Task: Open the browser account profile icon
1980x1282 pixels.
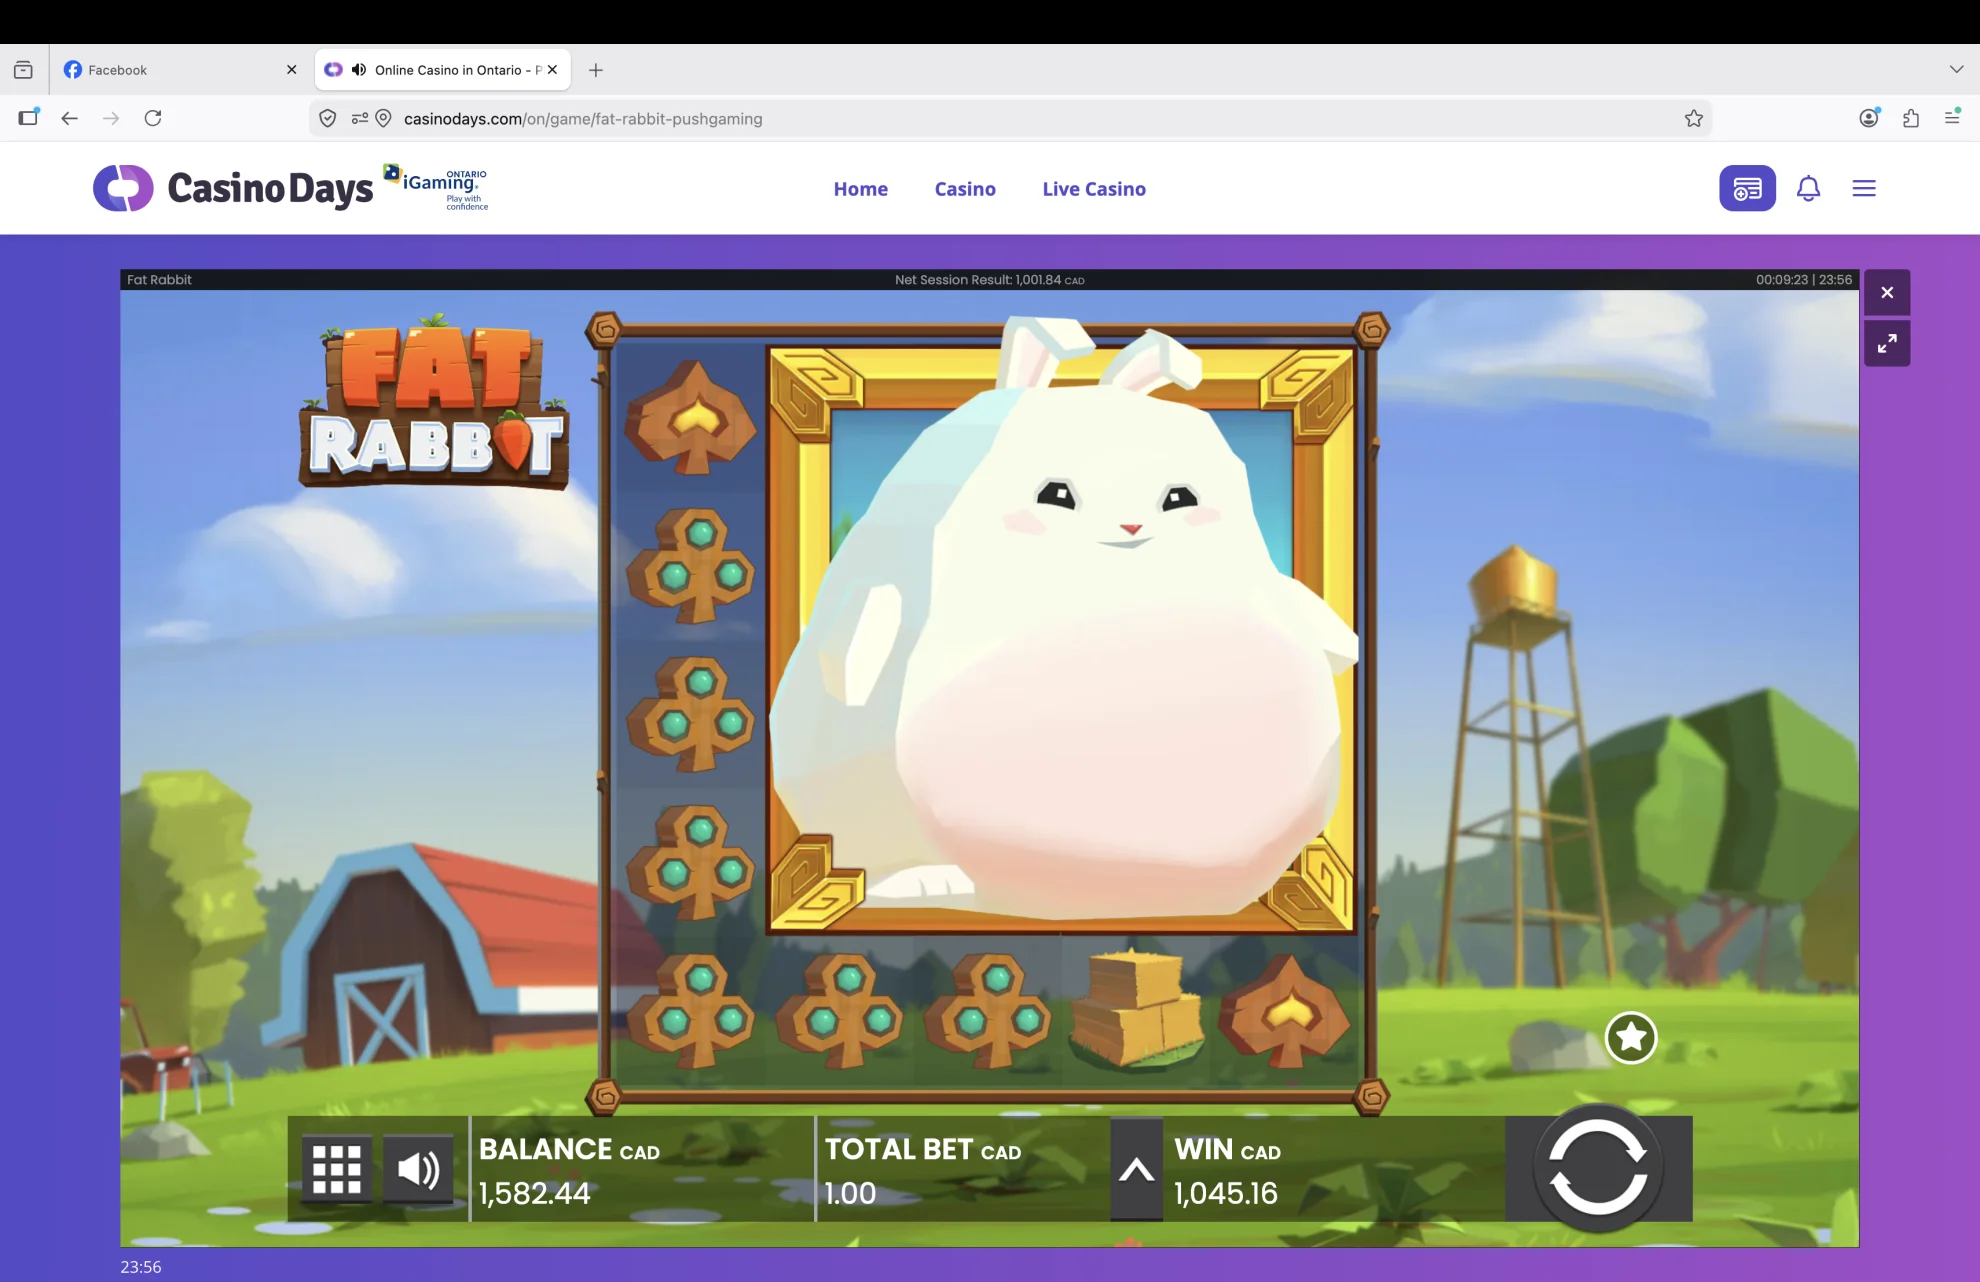Action: tap(1869, 118)
